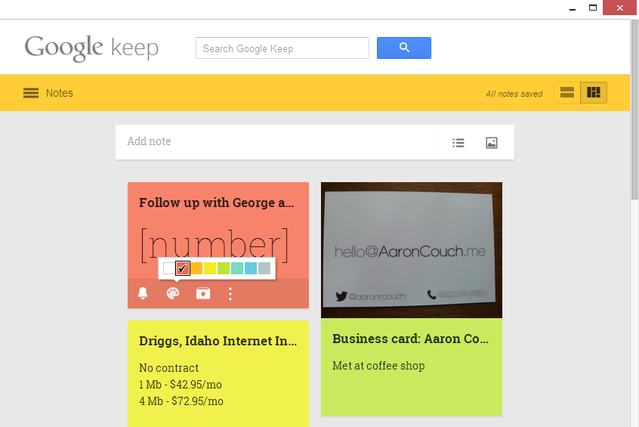The width and height of the screenshot is (639, 427).
Task: Choose the teal color swatch
Action: pos(237,268)
